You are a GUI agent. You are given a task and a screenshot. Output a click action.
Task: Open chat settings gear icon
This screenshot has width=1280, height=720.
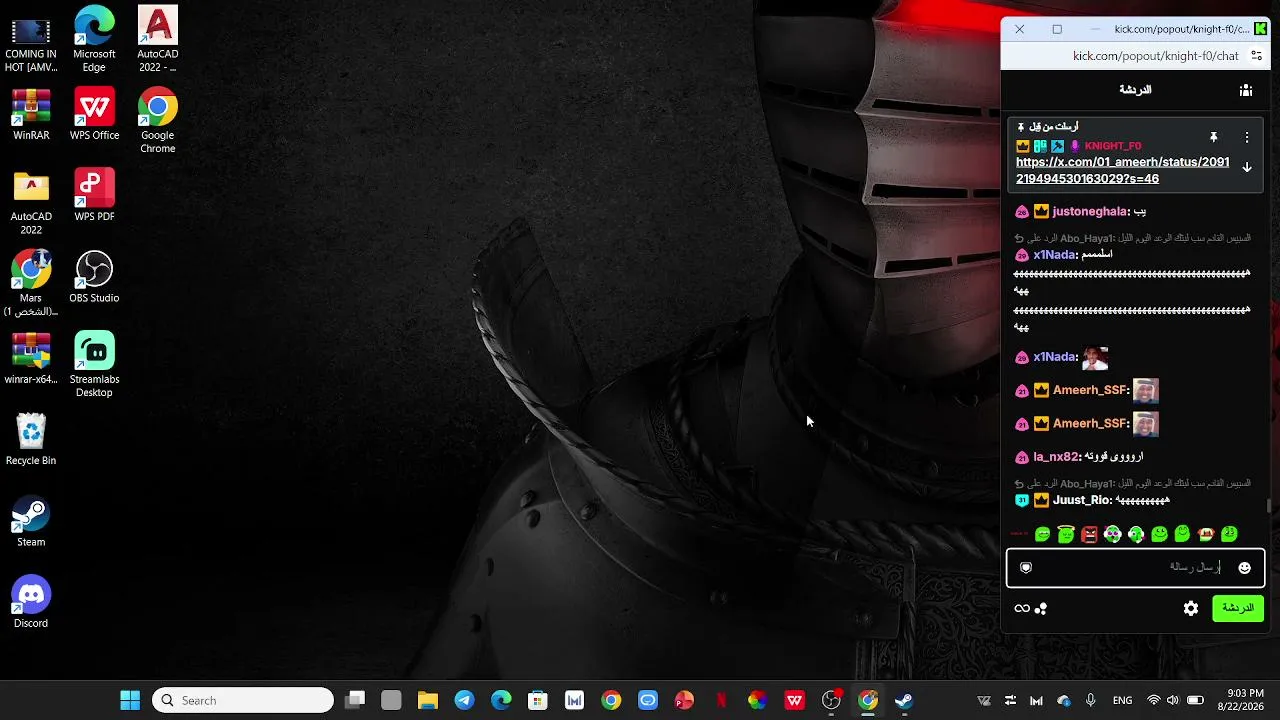pos(1191,608)
